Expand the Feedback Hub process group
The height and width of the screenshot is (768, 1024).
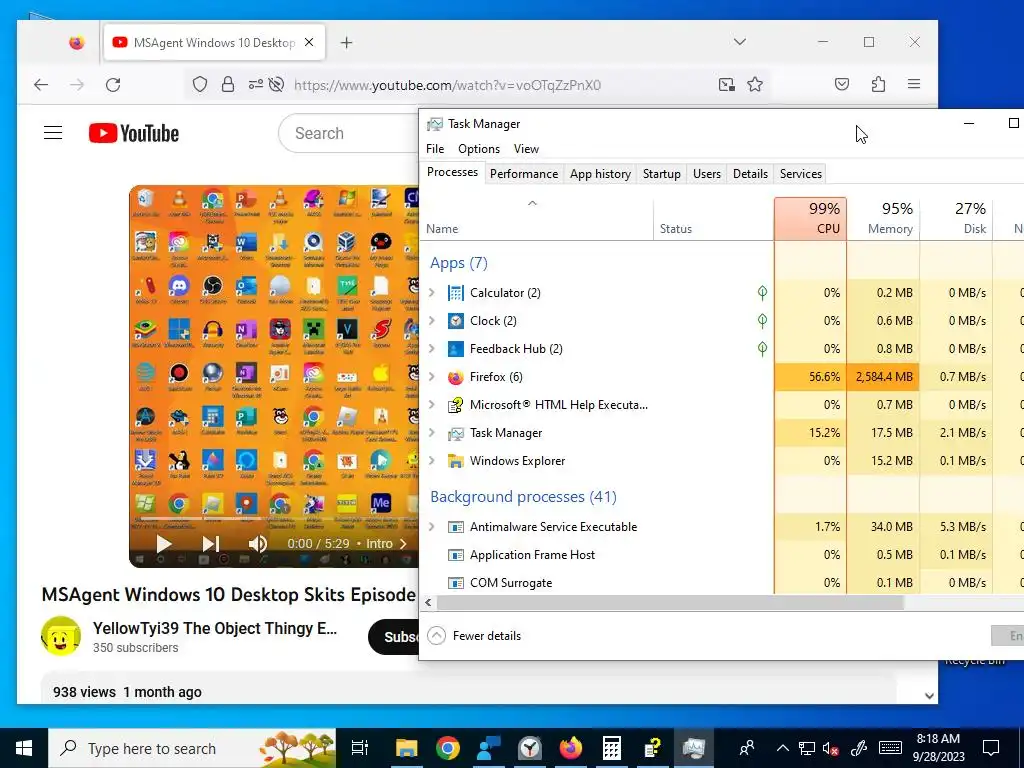pos(432,349)
